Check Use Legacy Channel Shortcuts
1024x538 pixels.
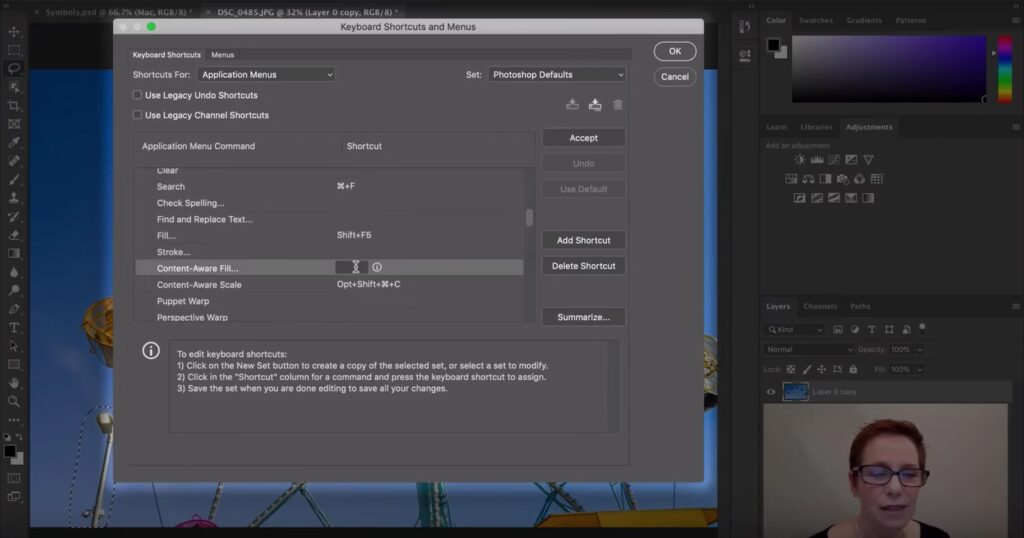tap(138, 115)
